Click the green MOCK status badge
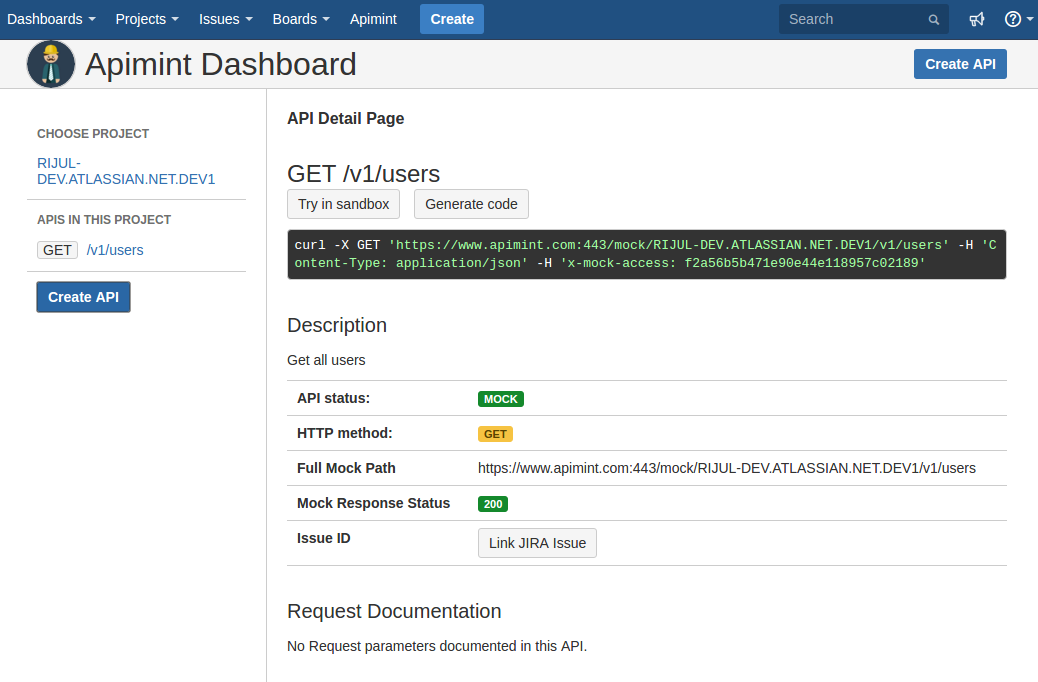The width and height of the screenshot is (1038, 682). (501, 399)
